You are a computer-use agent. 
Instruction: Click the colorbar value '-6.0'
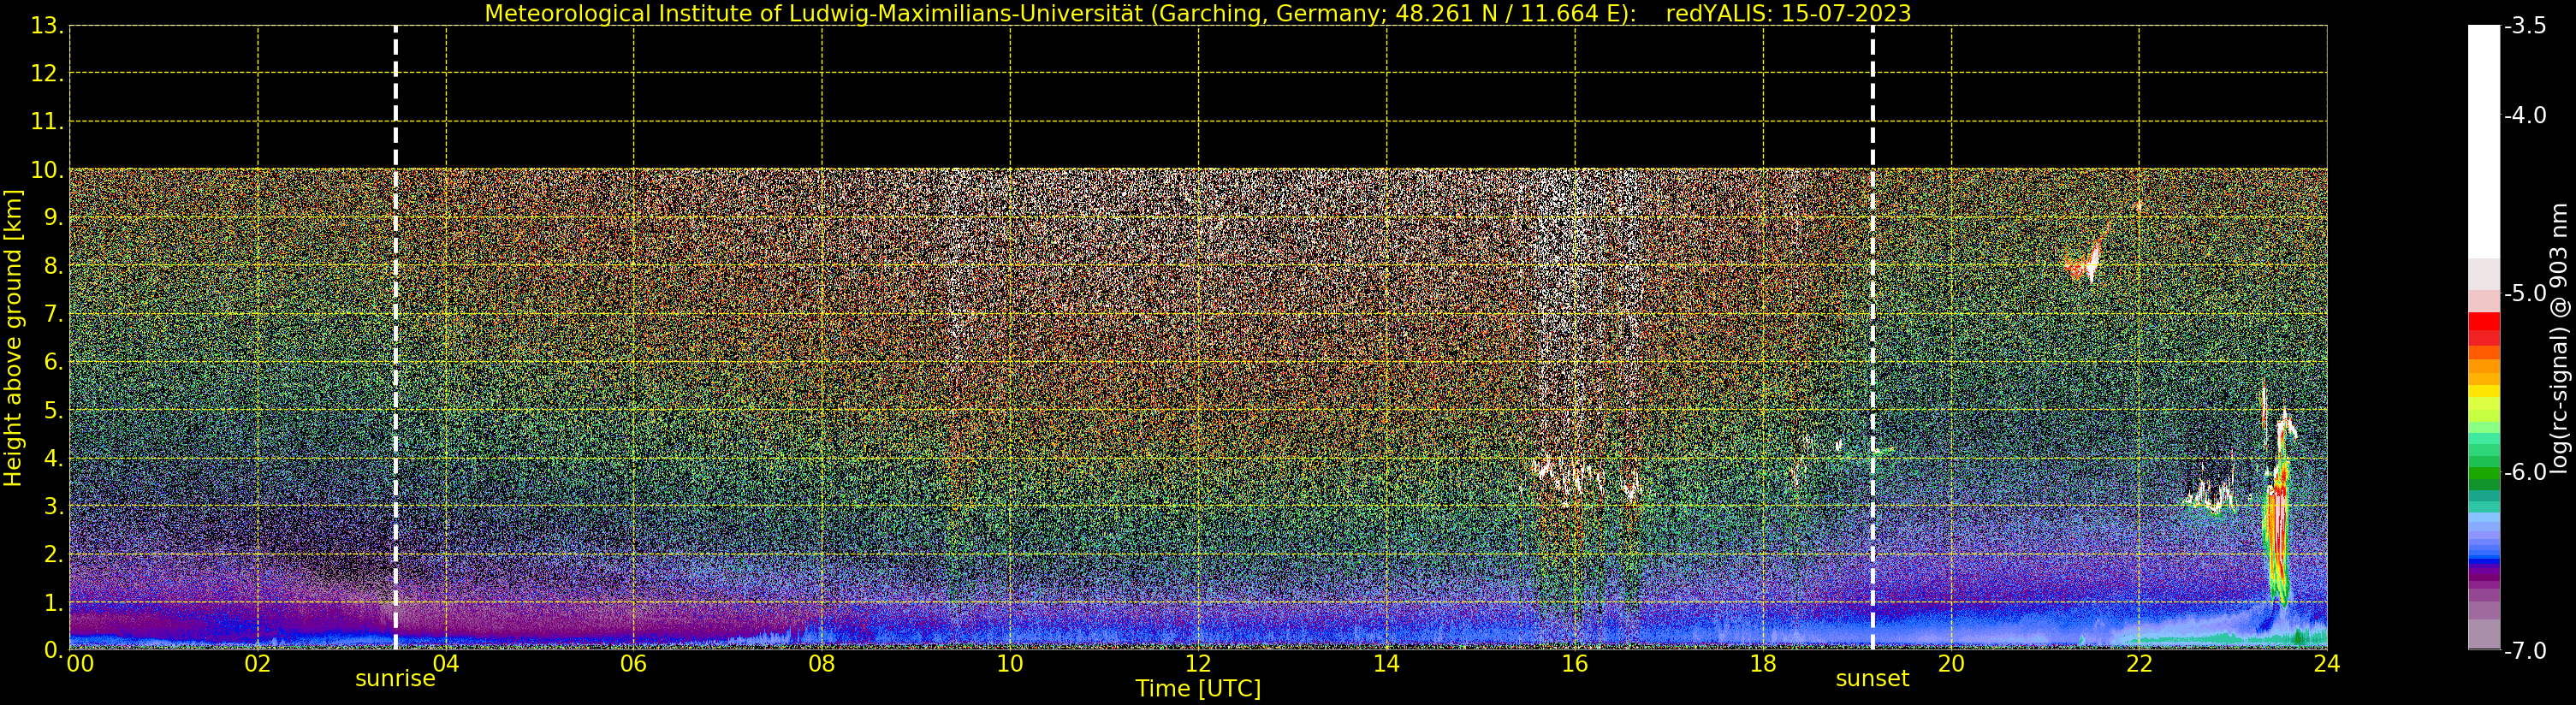point(2525,472)
